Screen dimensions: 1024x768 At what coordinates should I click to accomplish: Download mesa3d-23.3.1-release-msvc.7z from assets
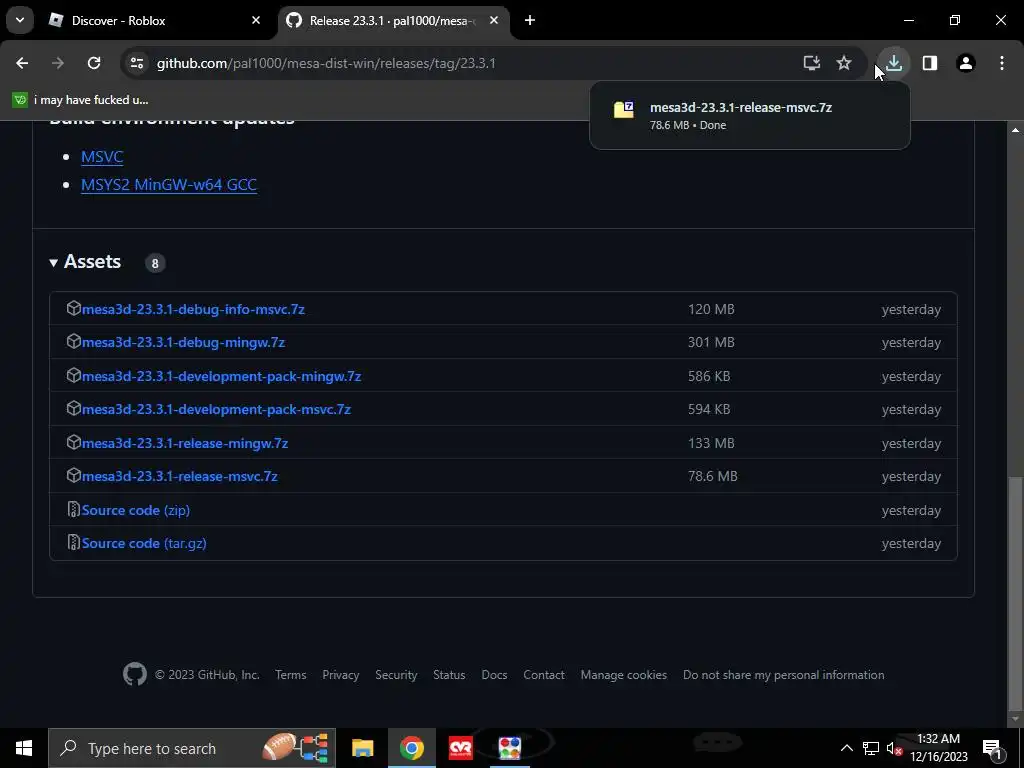point(180,476)
